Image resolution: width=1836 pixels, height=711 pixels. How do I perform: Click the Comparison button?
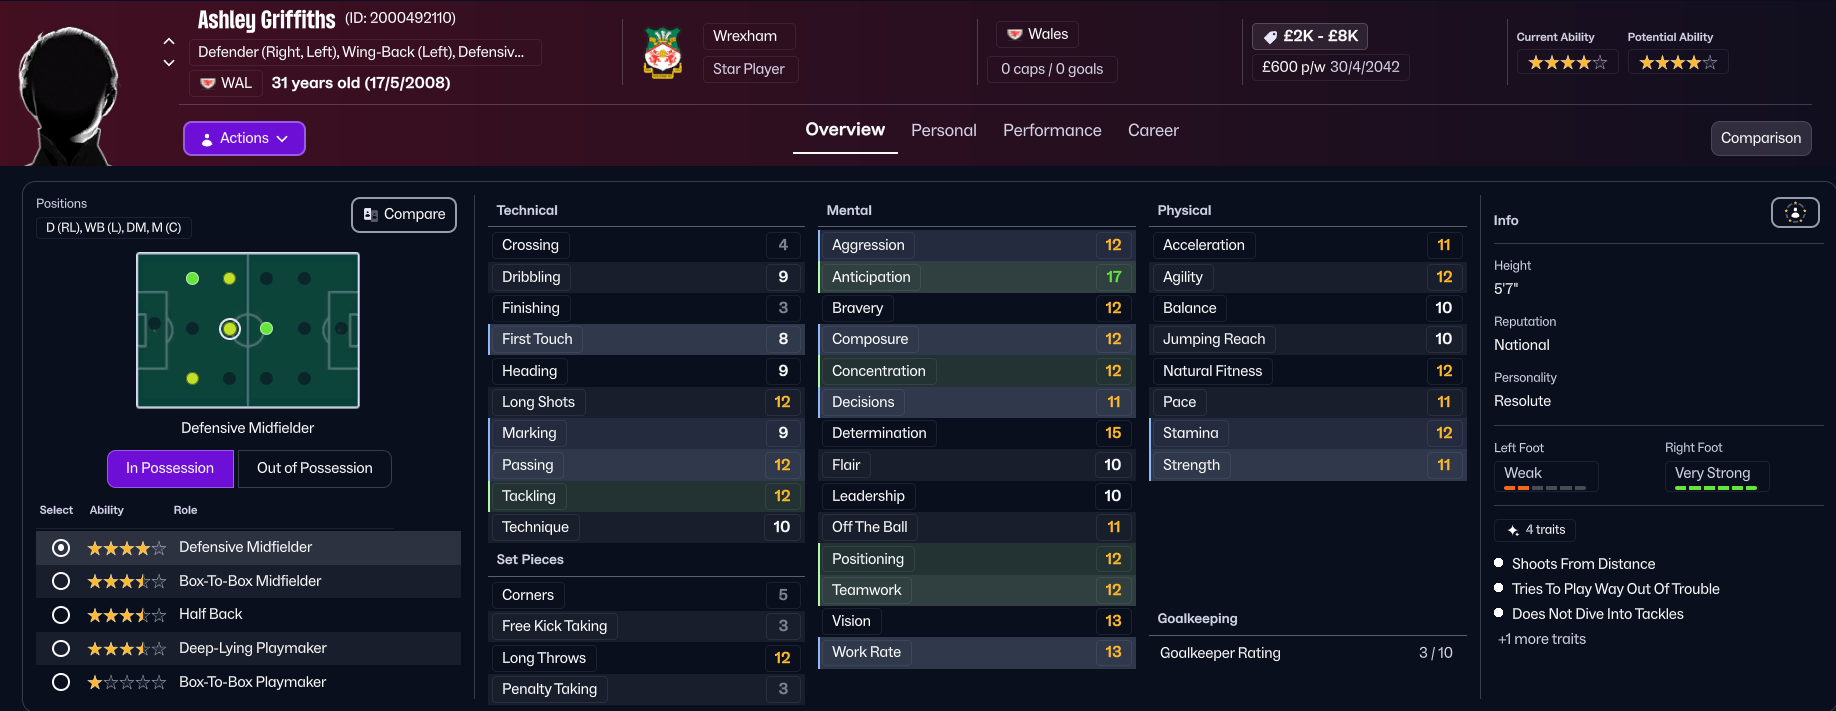coord(1760,138)
